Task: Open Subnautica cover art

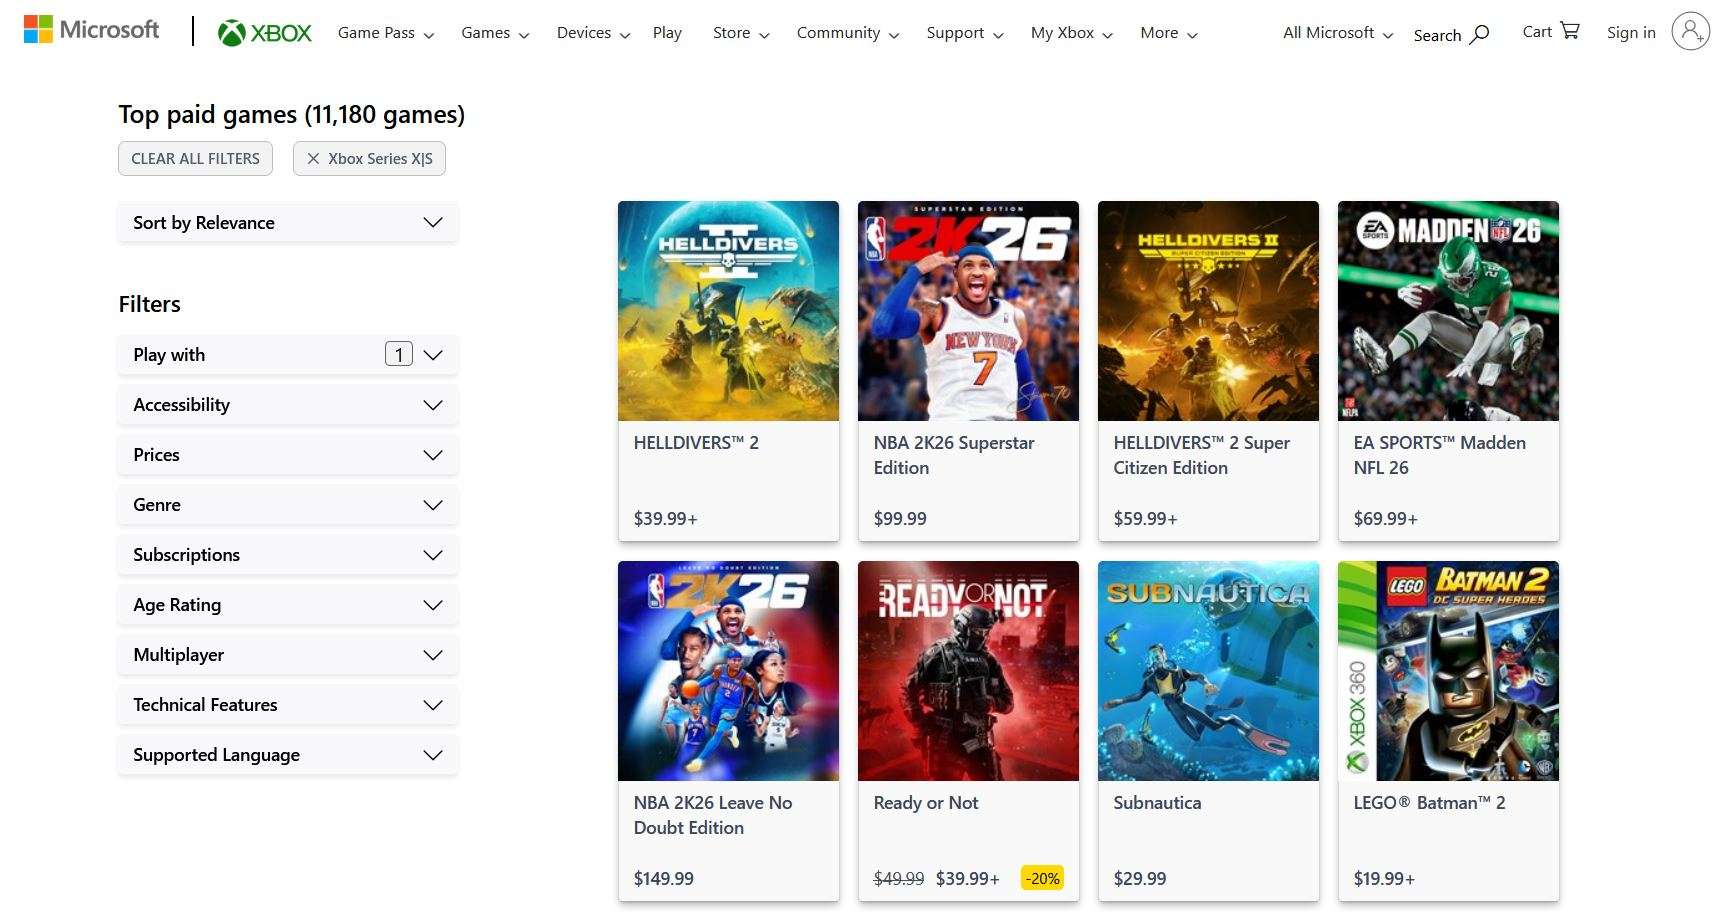Action: 1208,671
